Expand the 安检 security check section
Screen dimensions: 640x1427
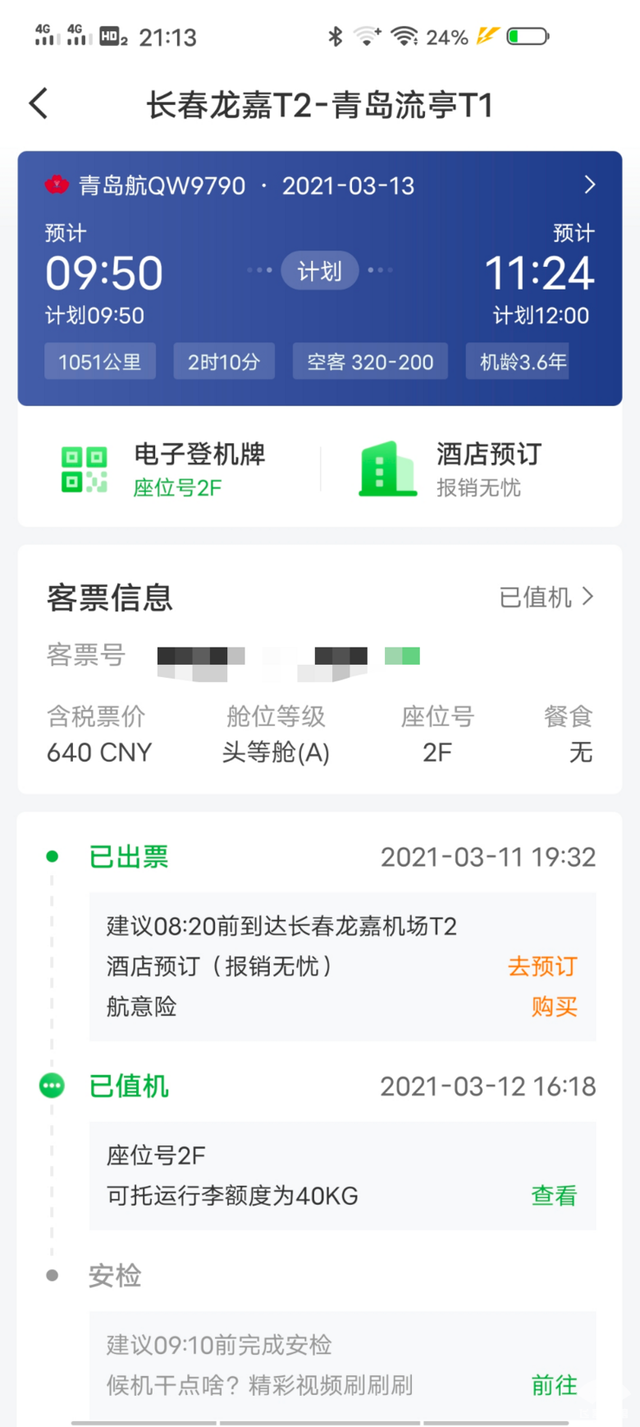(115, 1275)
